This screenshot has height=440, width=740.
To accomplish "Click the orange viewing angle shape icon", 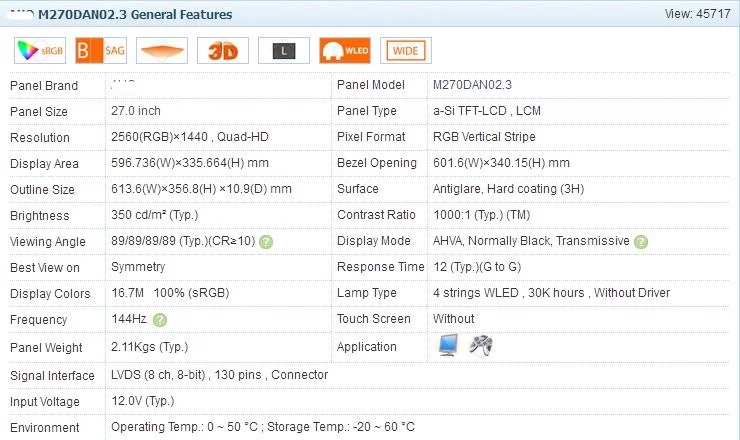I will click(x=161, y=51).
